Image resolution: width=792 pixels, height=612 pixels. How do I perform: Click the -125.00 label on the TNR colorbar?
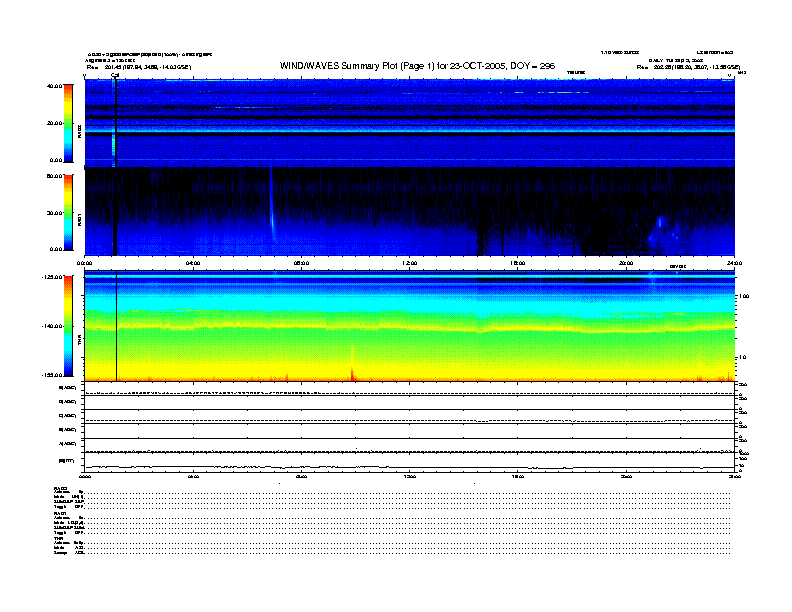pyautogui.click(x=52, y=277)
